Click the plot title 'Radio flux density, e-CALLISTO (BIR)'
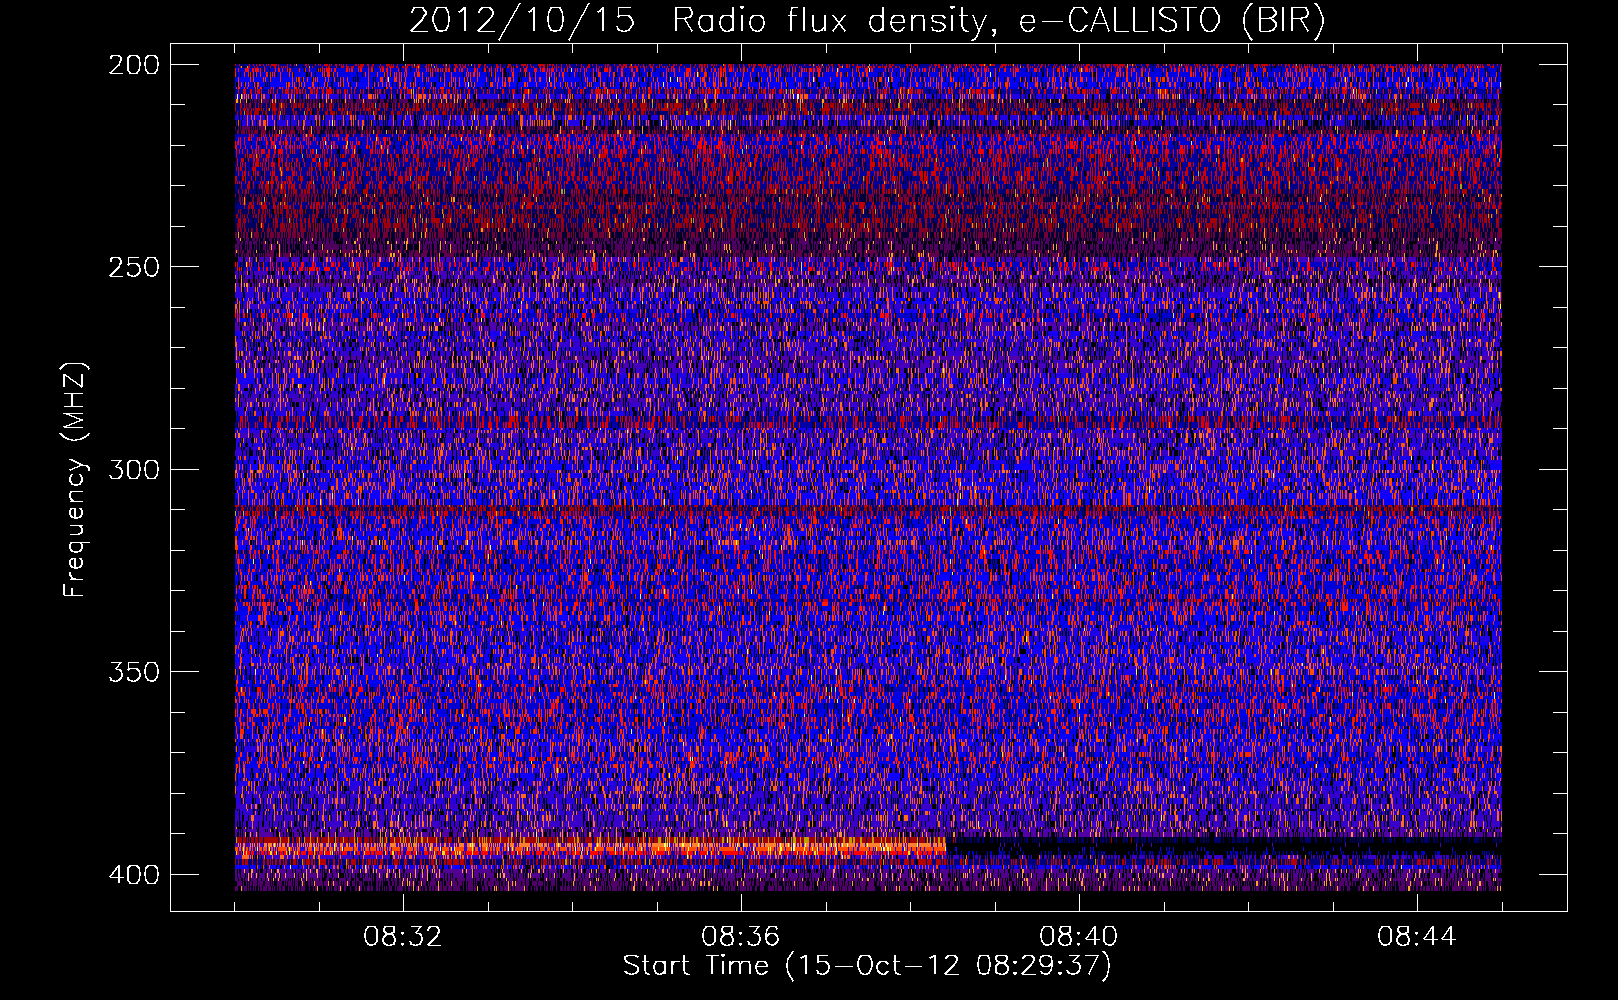The width and height of the screenshot is (1618, 1000). coord(998,21)
